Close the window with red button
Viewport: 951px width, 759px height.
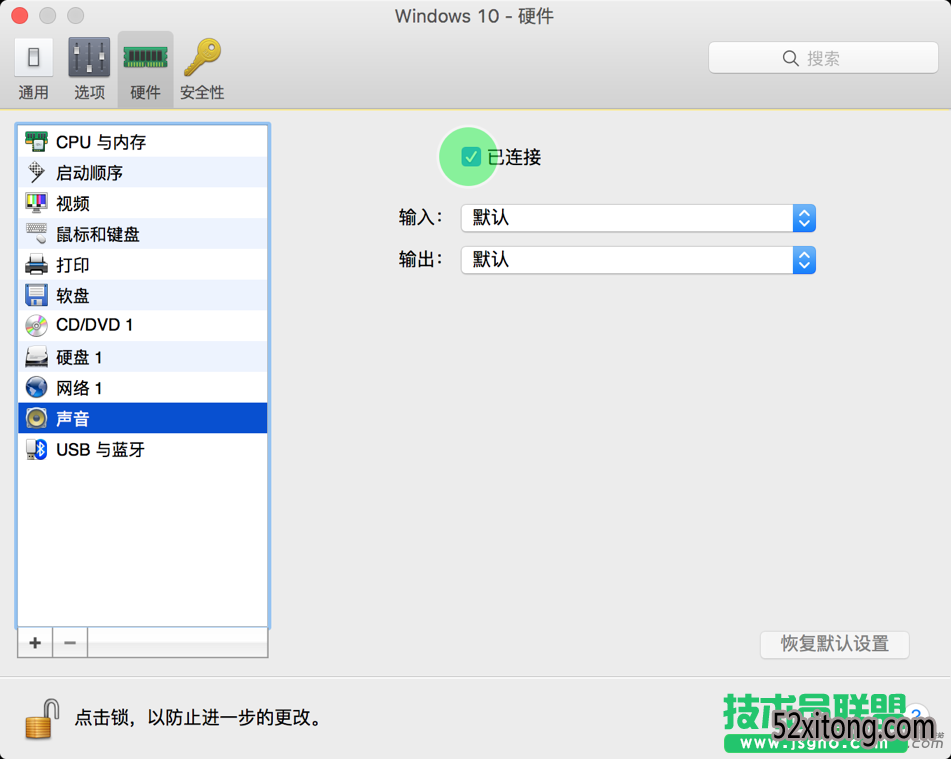coord(19,15)
